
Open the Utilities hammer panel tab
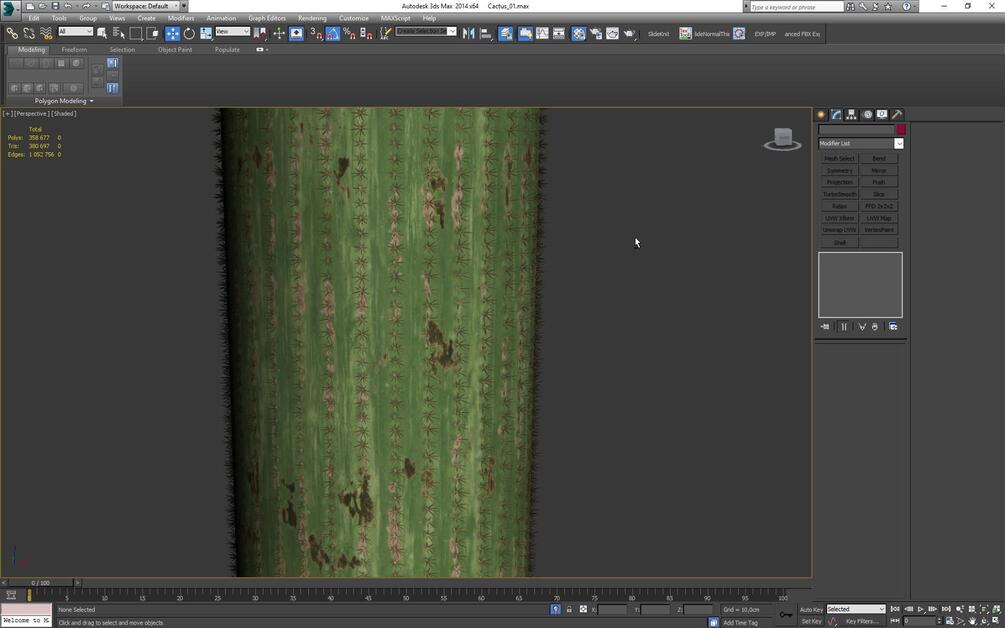pyautogui.click(x=897, y=114)
